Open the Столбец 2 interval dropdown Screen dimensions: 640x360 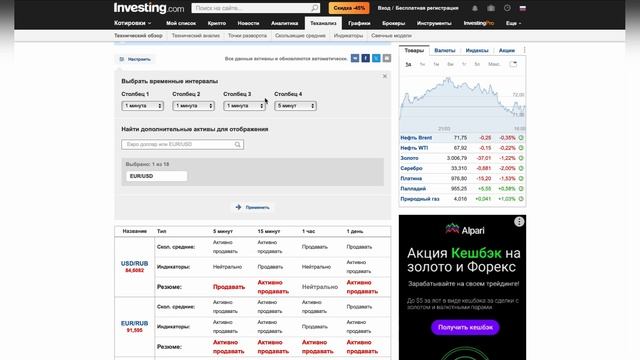tap(193, 106)
